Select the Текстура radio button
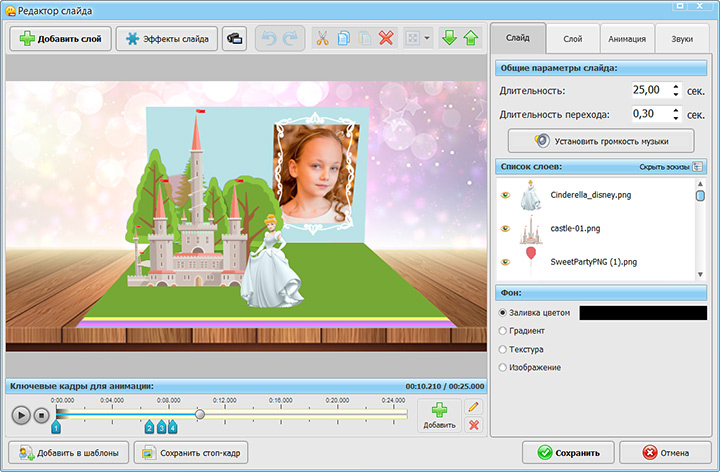The height and width of the screenshot is (472, 720). point(502,349)
